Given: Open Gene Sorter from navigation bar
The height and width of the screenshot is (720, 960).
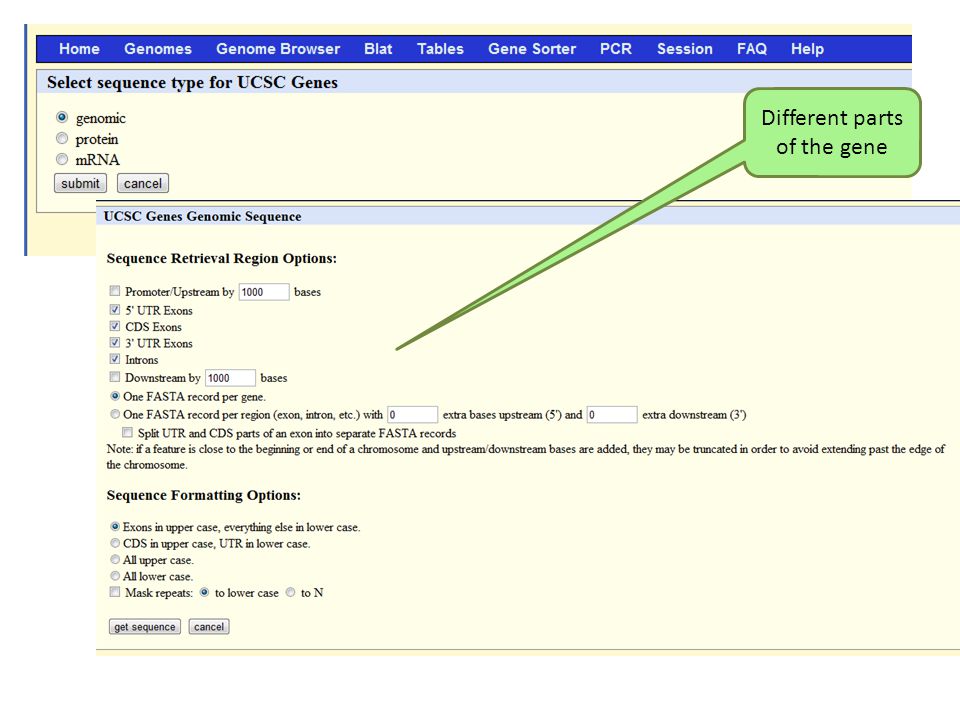Looking at the screenshot, I should [532, 49].
